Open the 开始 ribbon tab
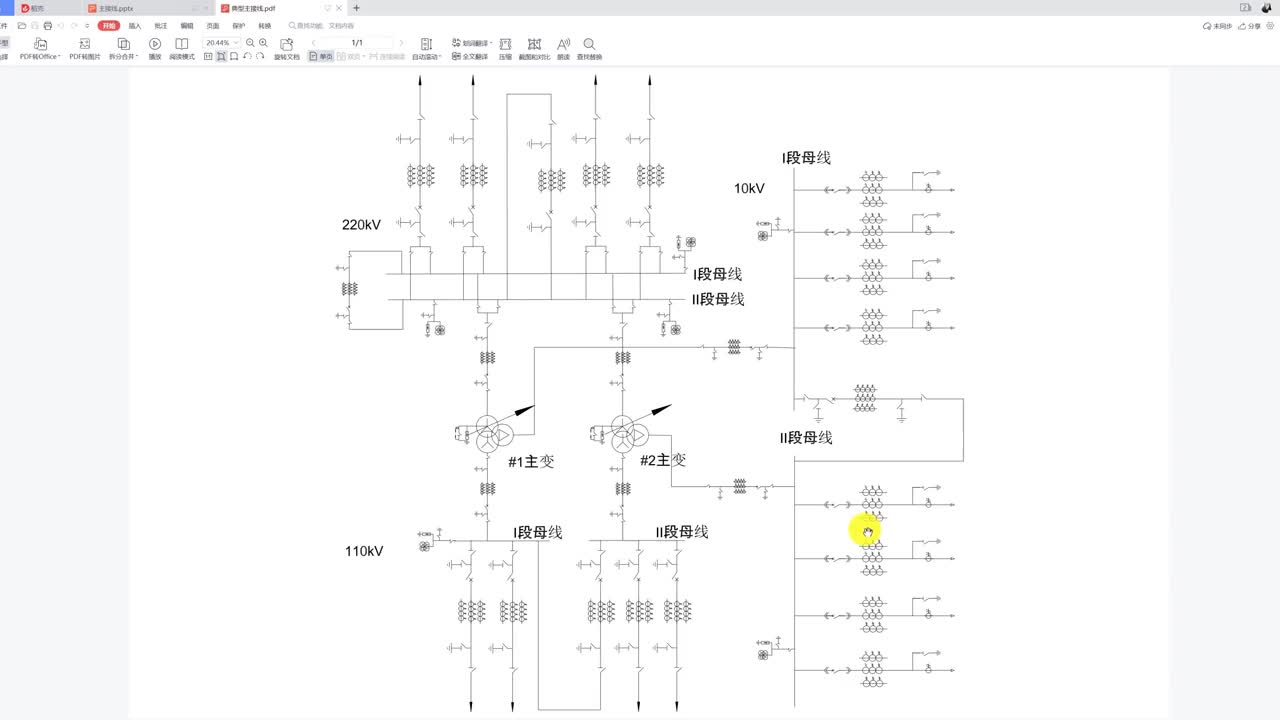The image size is (1280, 720). coord(109,25)
